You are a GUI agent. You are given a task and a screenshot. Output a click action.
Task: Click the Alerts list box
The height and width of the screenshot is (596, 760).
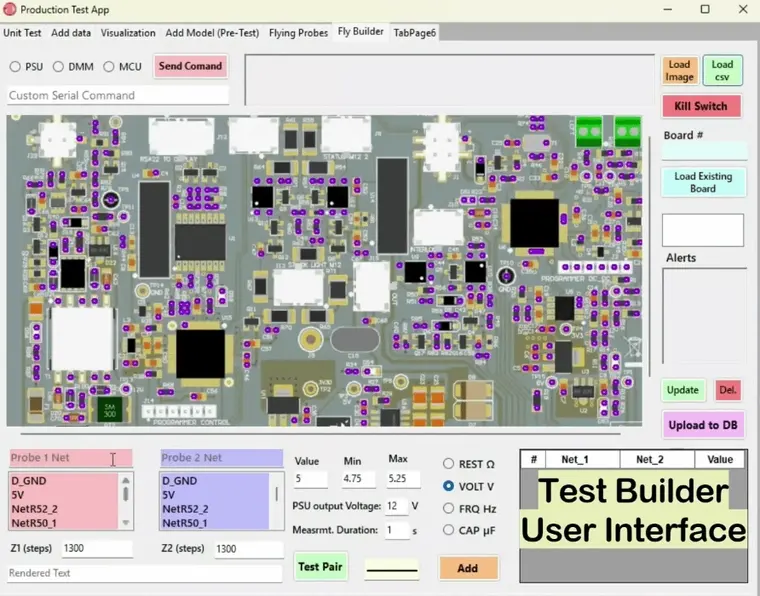[704, 316]
